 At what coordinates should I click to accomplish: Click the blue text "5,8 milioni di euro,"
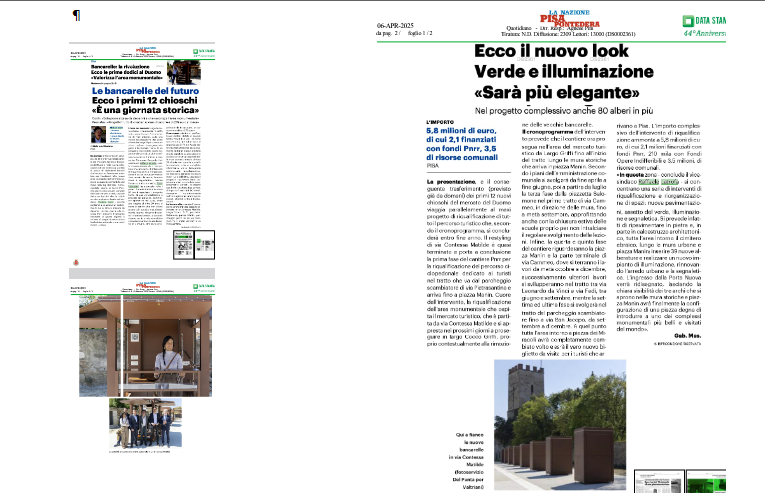point(461,131)
